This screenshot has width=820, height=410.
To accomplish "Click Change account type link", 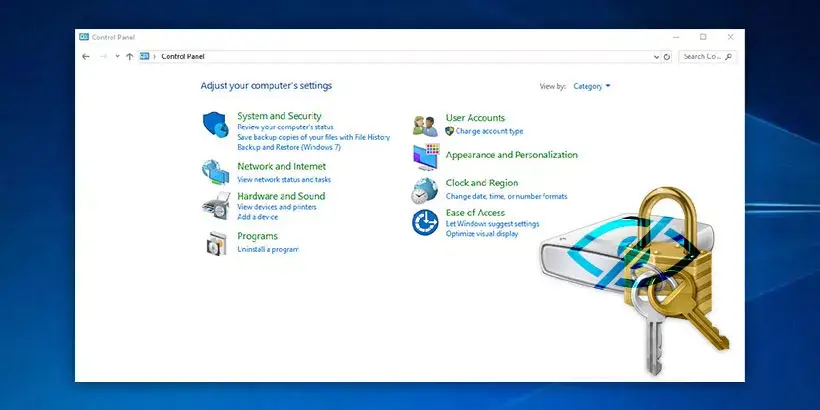I will click(x=489, y=131).
